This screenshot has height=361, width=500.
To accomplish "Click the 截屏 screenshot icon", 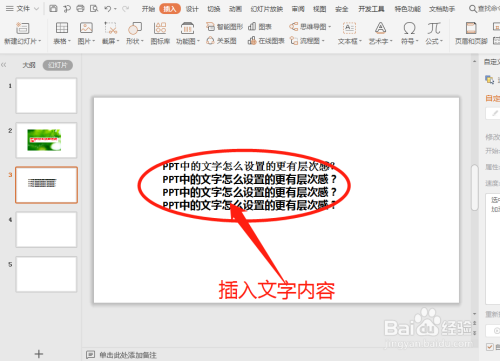I will click(111, 28).
